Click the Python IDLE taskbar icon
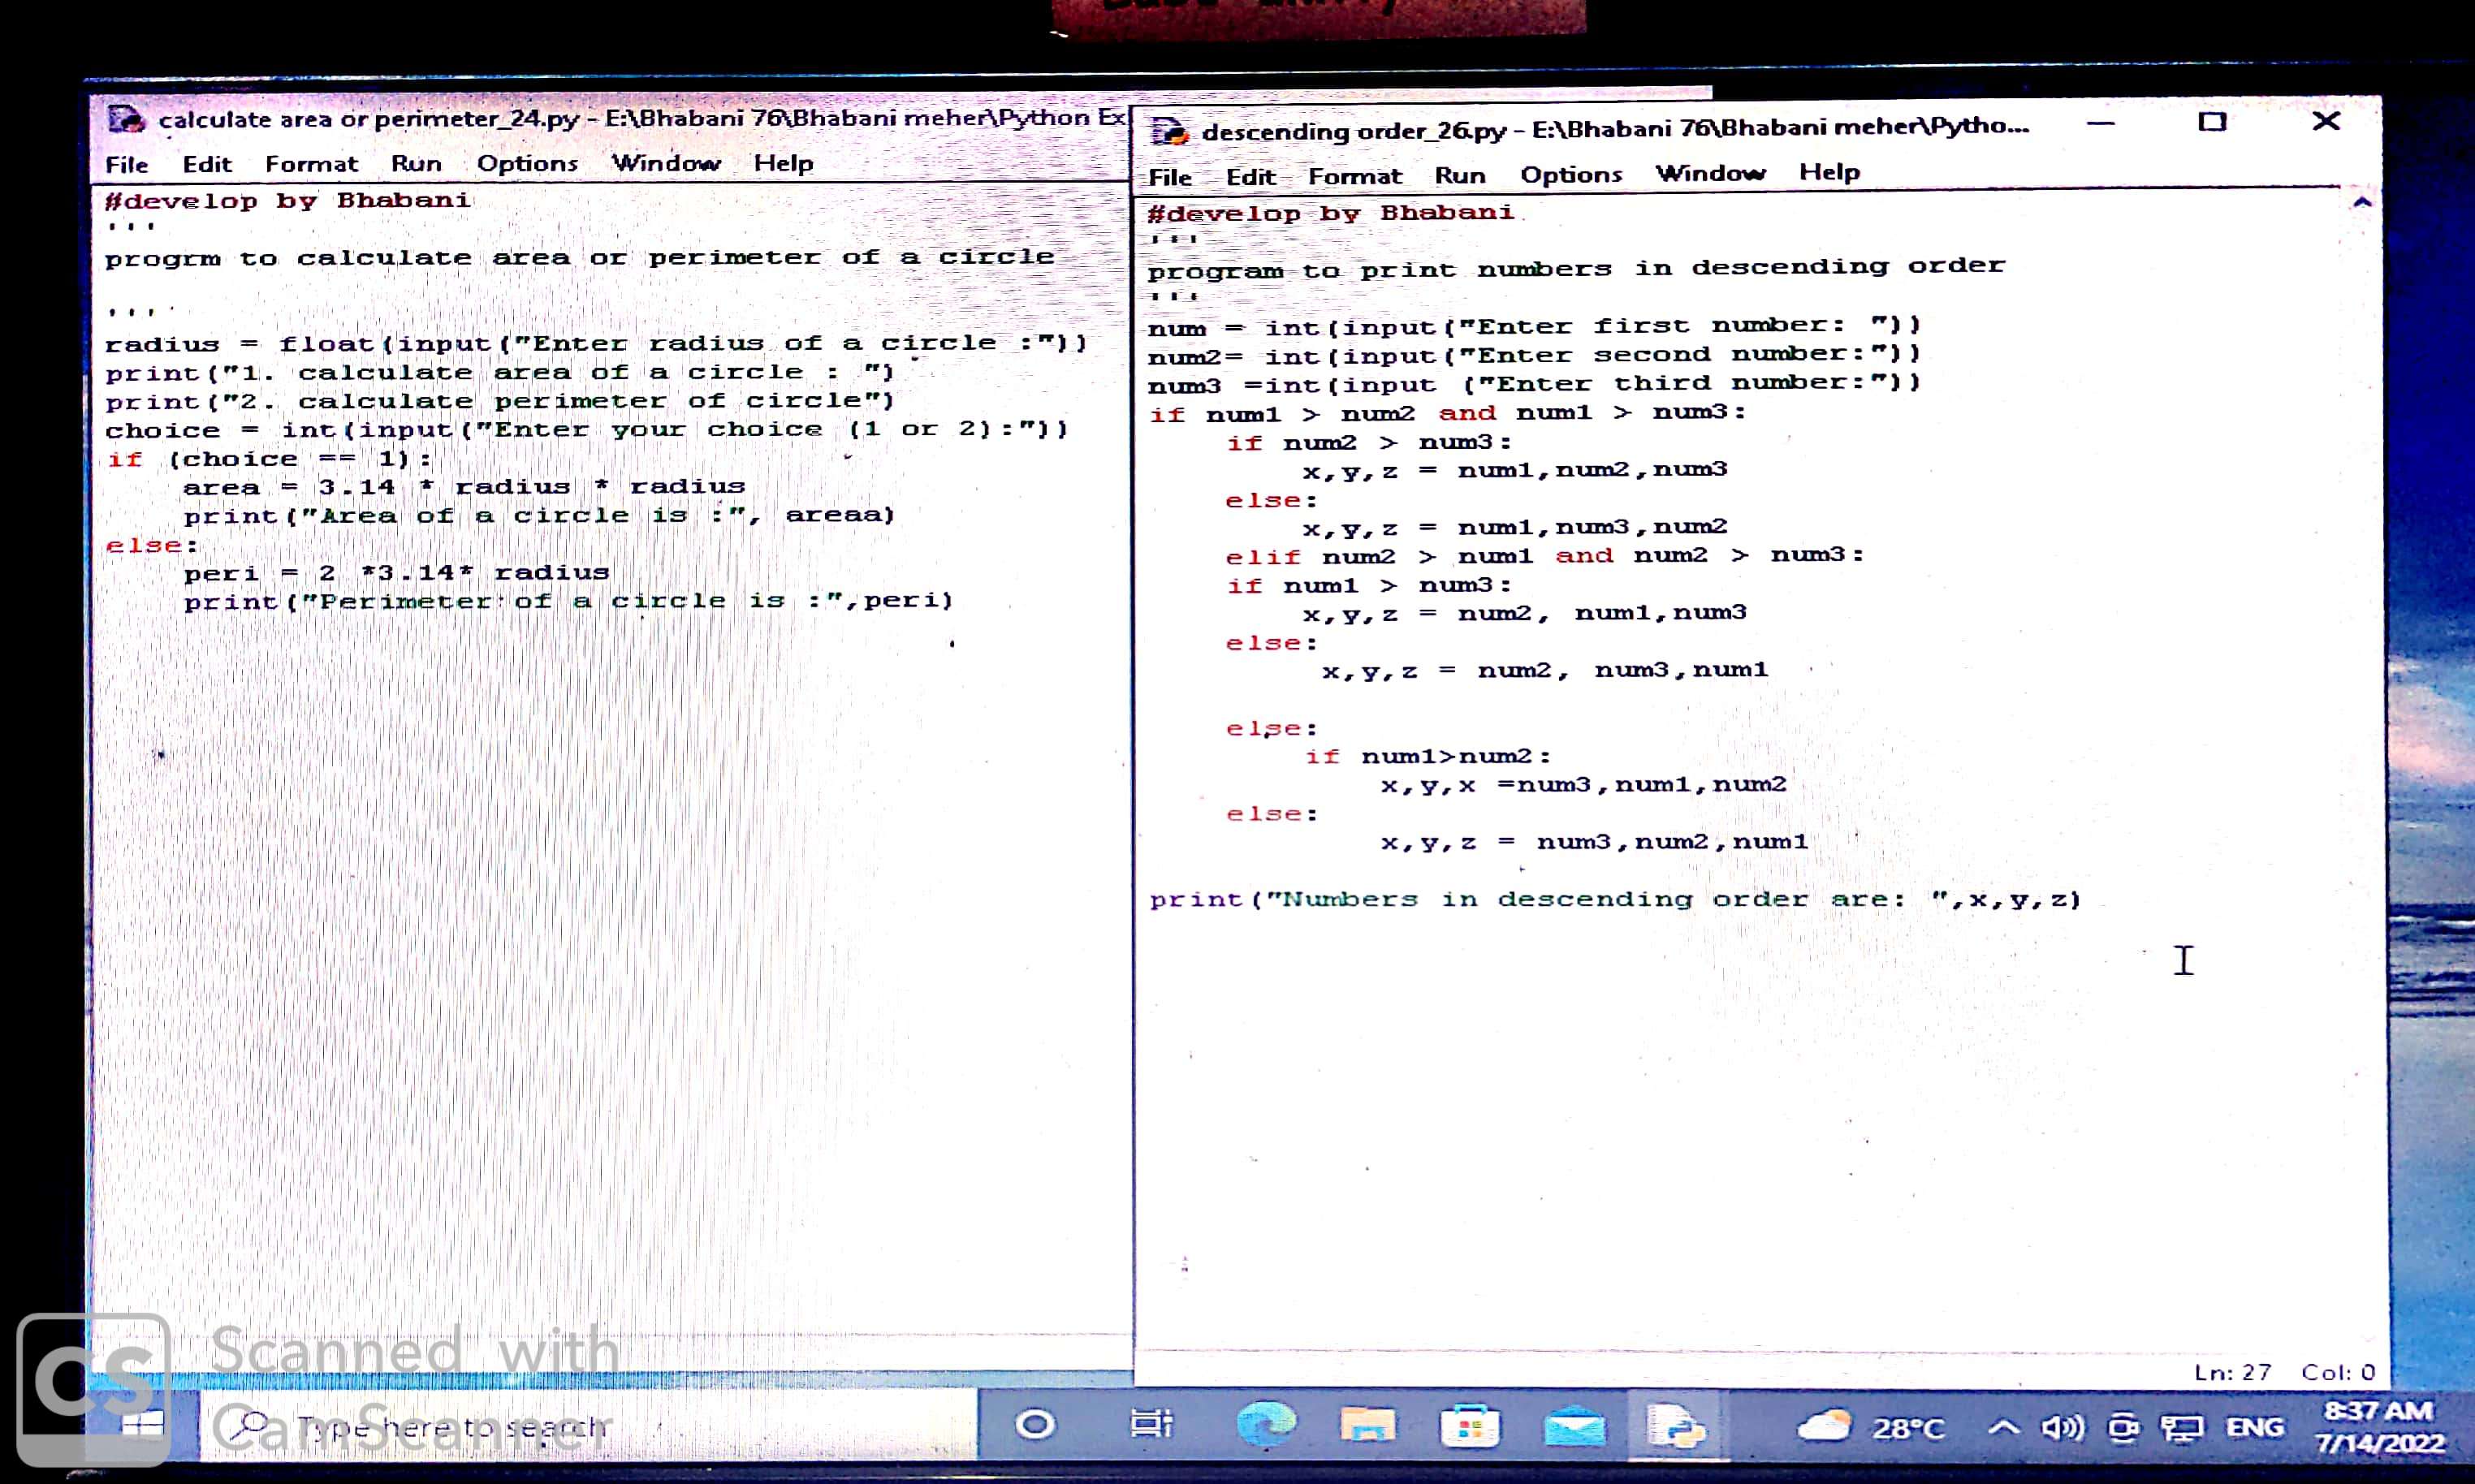The width and height of the screenshot is (2475, 1484). pos(1678,1426)
